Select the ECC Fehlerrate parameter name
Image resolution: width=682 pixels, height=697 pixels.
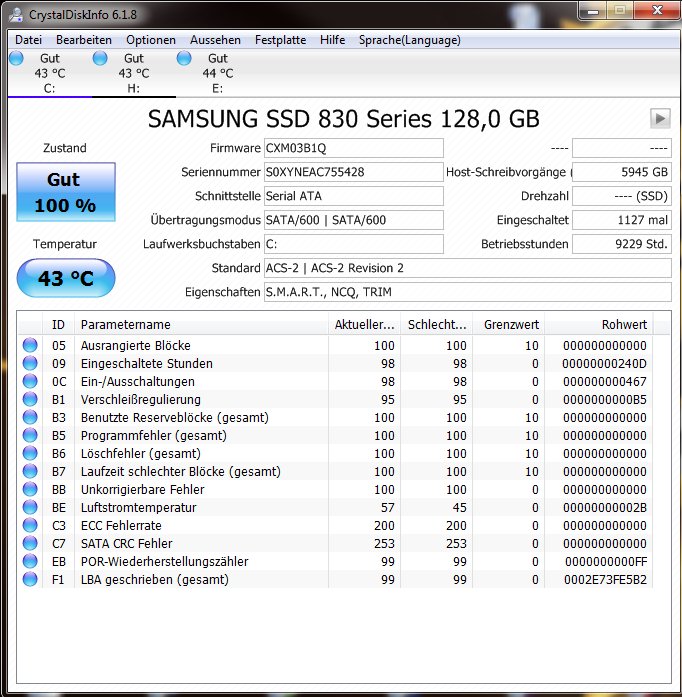click(x=121, y=525)
